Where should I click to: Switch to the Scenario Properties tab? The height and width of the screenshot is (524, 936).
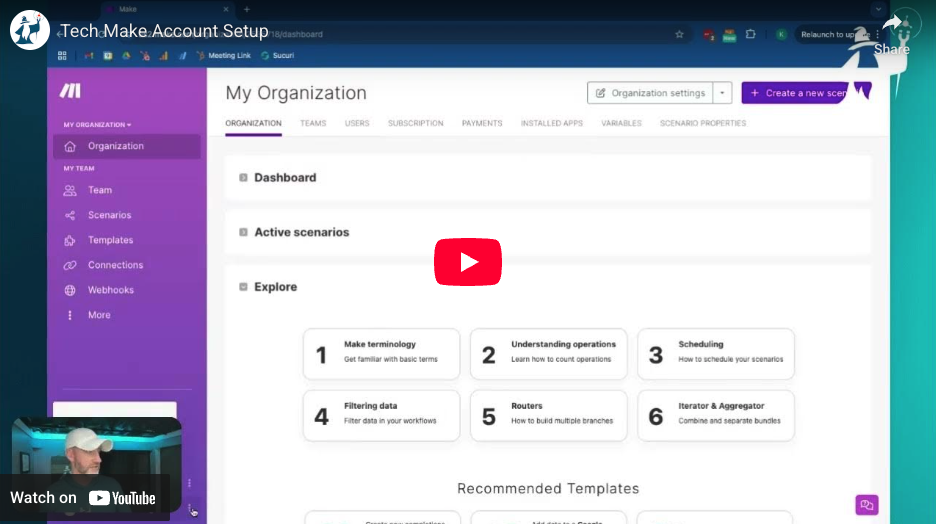[703, 124]
